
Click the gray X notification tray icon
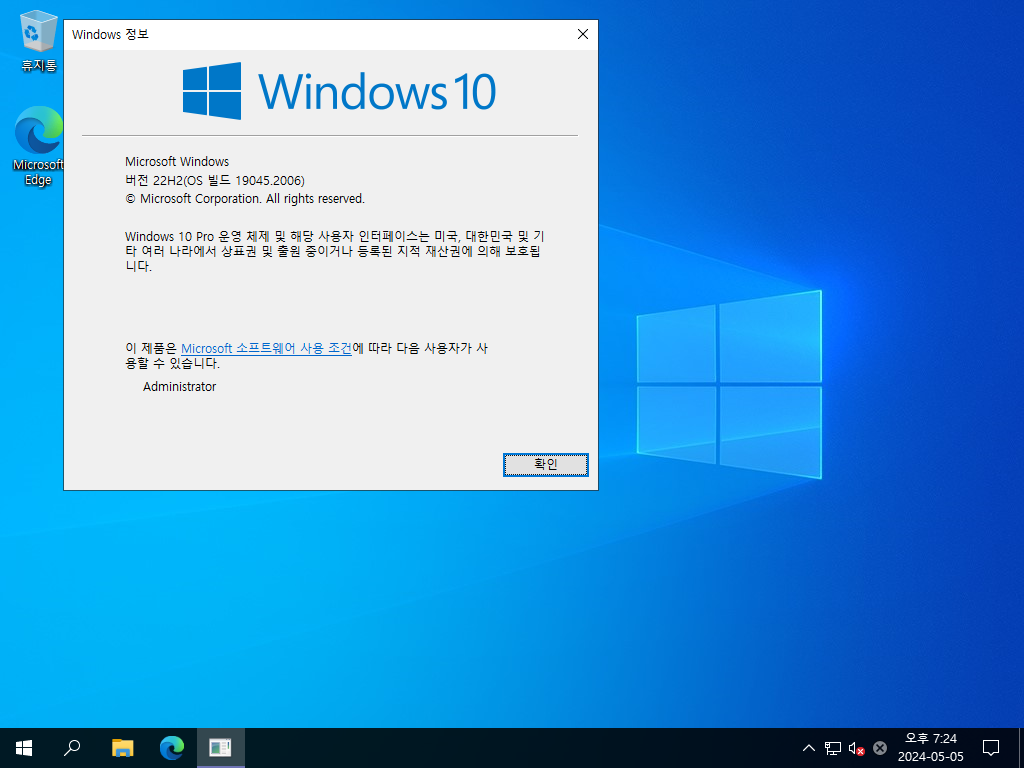click(x=880, y=748)
